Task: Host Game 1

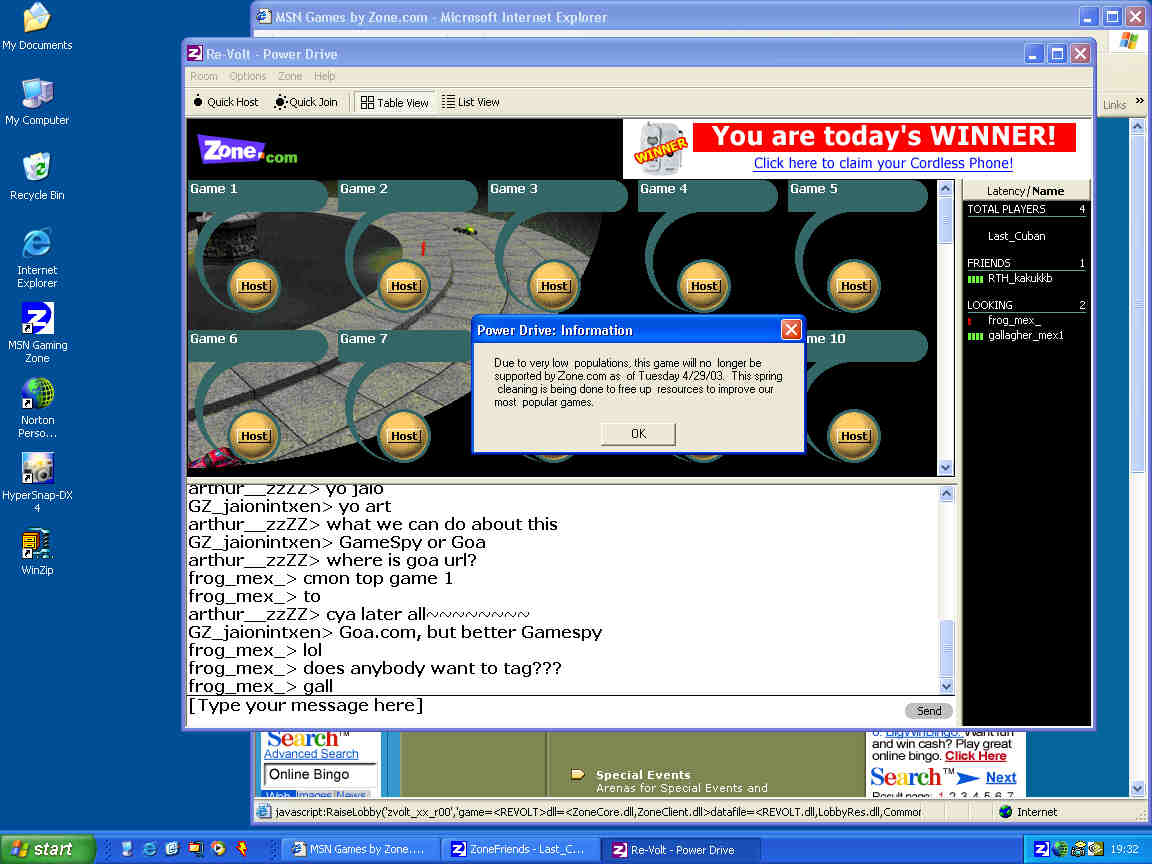Action: 254,286
